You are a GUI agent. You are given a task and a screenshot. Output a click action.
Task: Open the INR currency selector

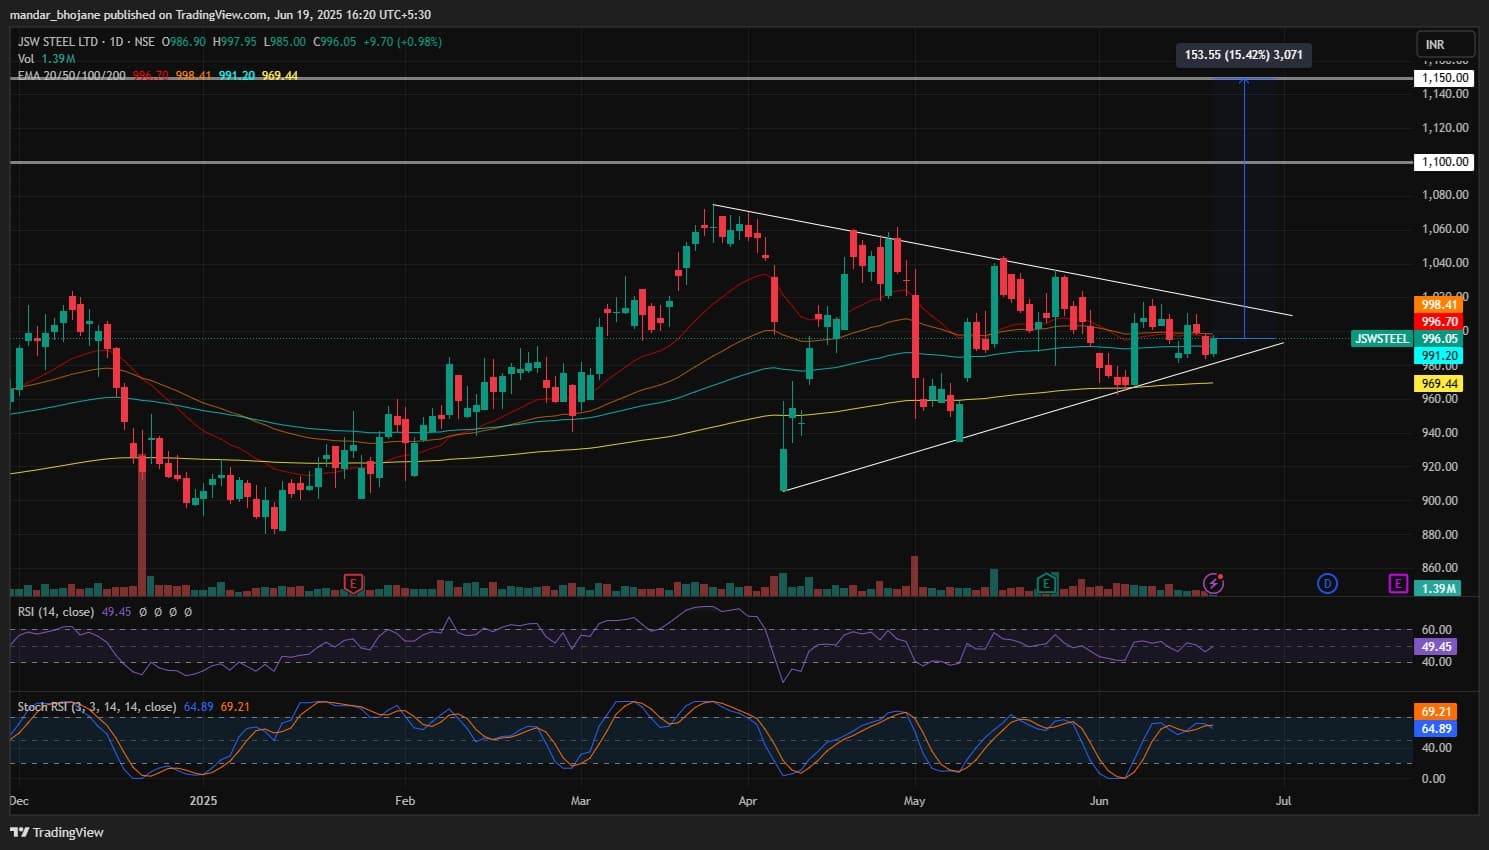click(1445, 45)
